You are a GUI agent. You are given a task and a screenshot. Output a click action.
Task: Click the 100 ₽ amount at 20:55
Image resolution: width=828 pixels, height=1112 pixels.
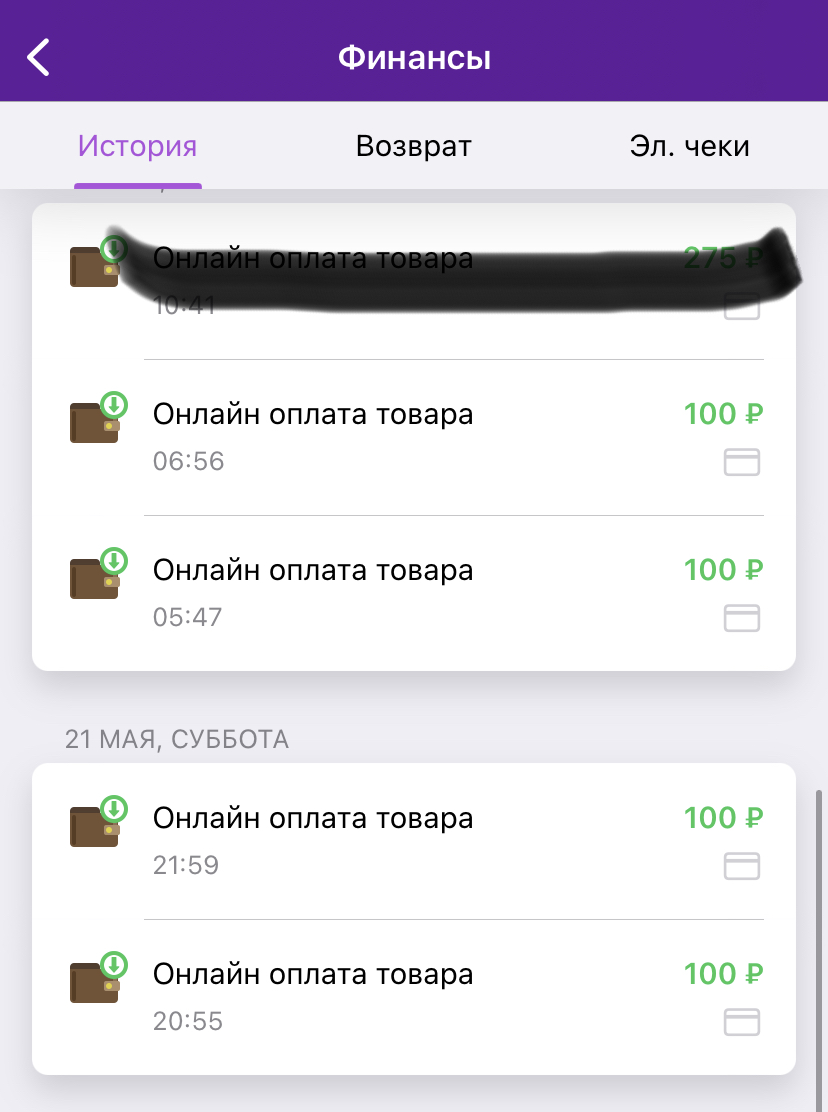click(x=723, y=974)
